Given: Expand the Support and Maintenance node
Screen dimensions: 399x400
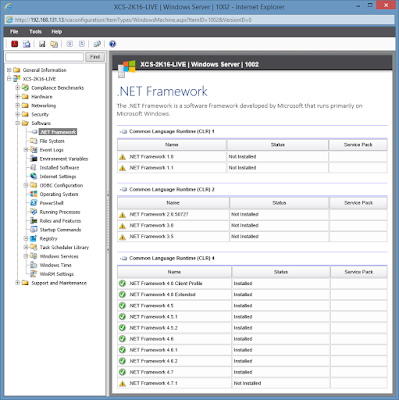Looking at the screenshot, I should [18, 283].
